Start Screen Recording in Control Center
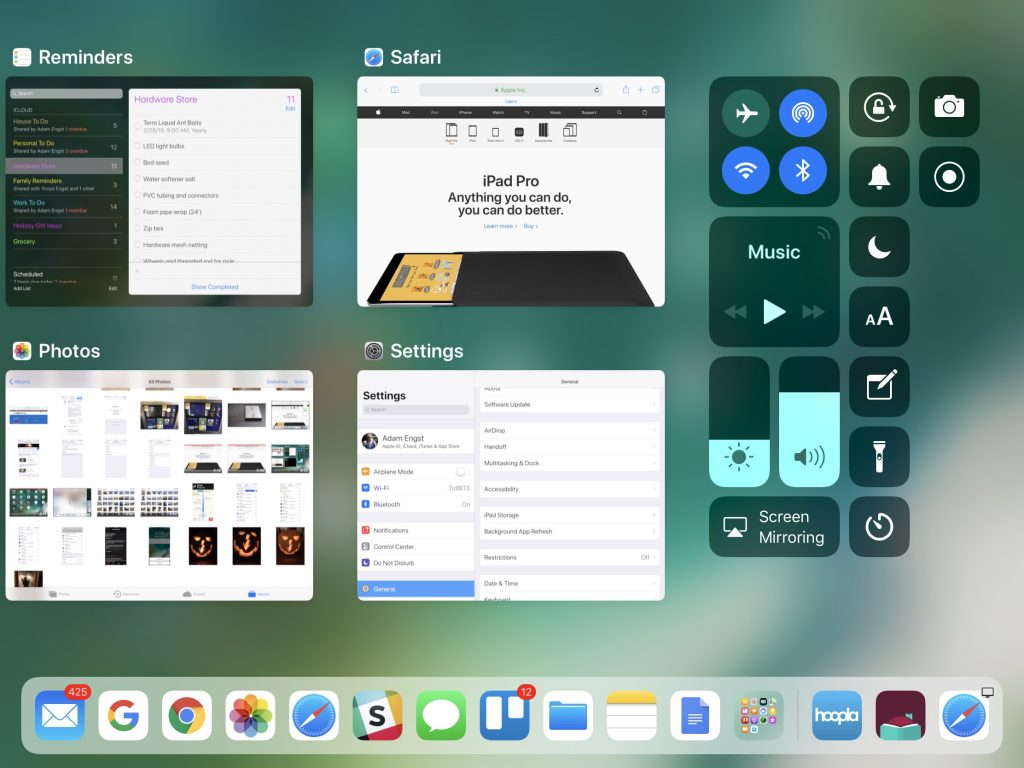1024x768 pixels. tap(949, 176)
